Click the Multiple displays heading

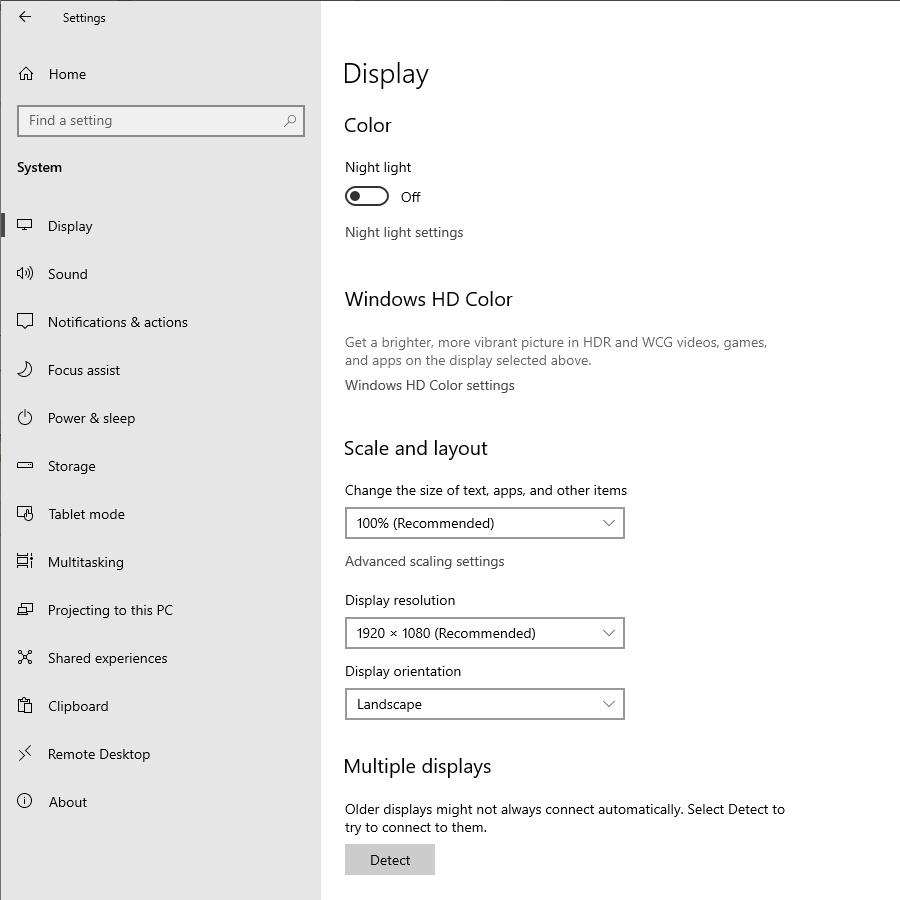pyautogui.click(x=417, y=766)
